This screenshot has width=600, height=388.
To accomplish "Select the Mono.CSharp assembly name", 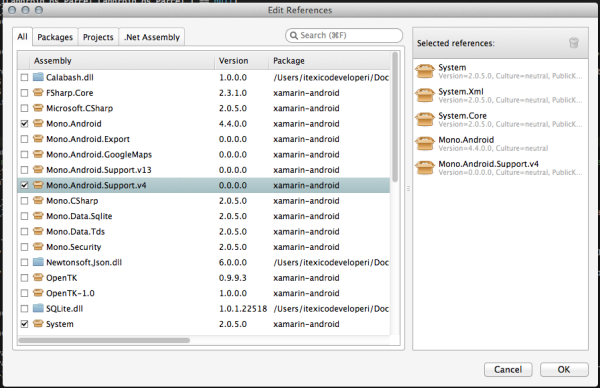I will pyautogui.click(x=72, y=201).
